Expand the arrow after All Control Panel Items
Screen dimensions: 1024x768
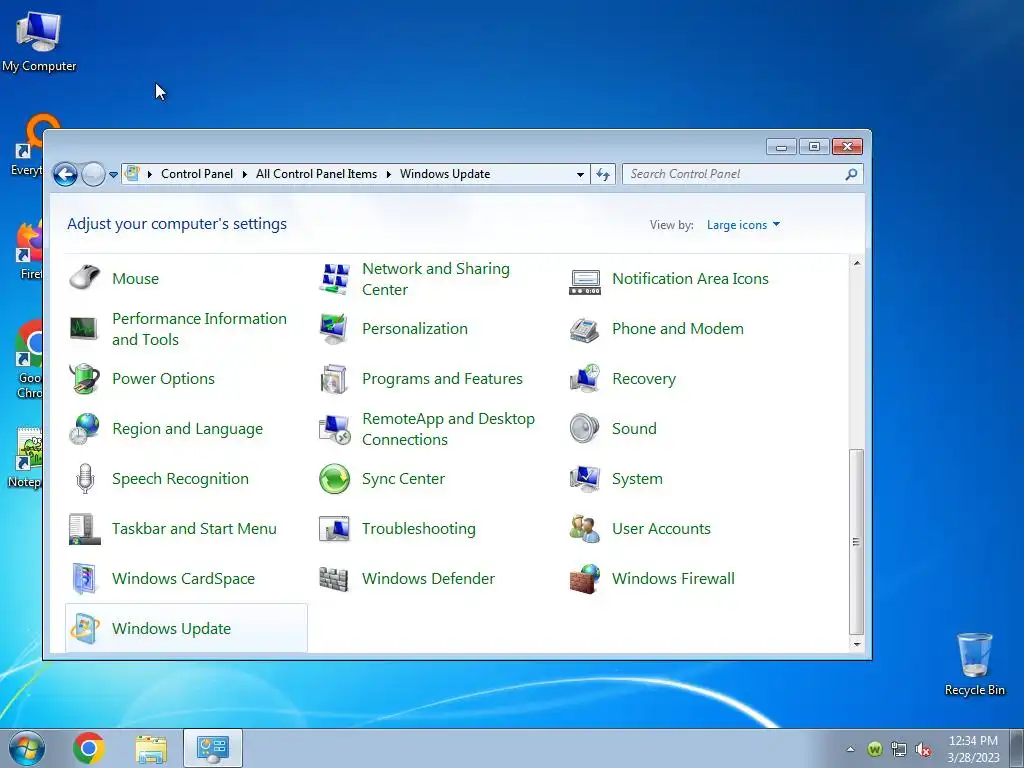(x=389, y=174)
